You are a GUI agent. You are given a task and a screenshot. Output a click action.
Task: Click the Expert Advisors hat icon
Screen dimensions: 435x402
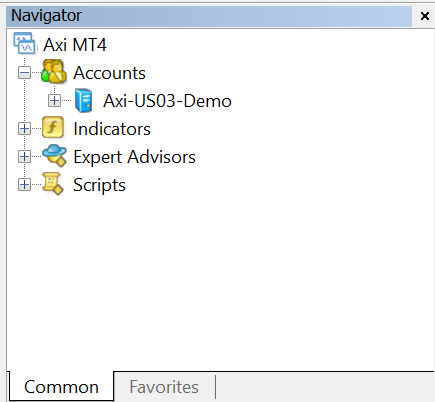coord(54,155)
